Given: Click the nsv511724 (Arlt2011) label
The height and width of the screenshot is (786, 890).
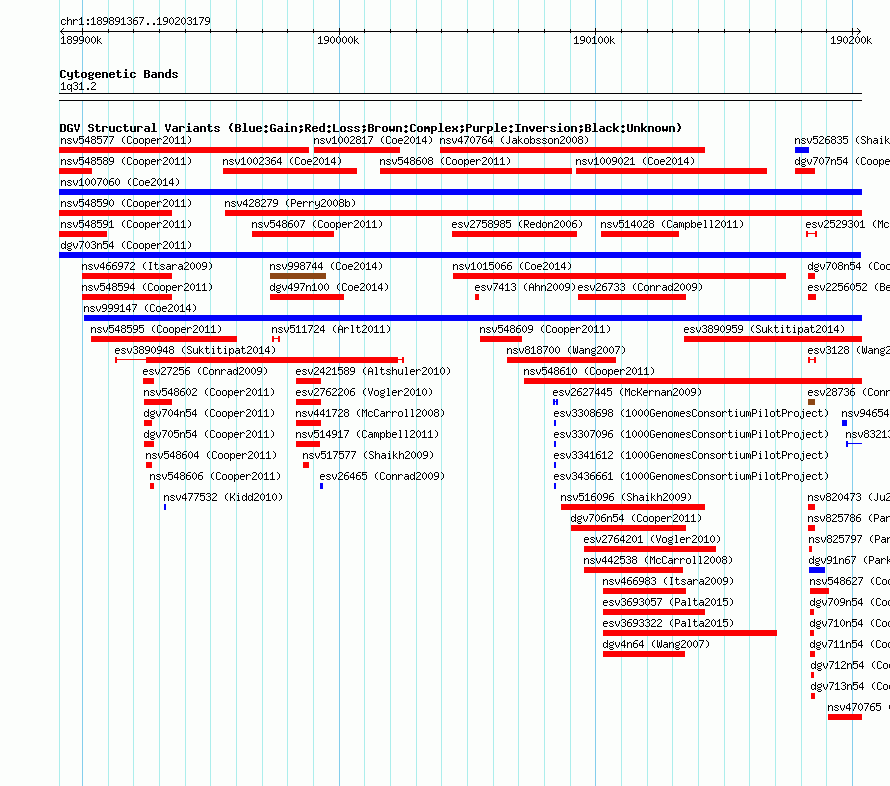Looking at the screenshot, I should pos(331,329).
